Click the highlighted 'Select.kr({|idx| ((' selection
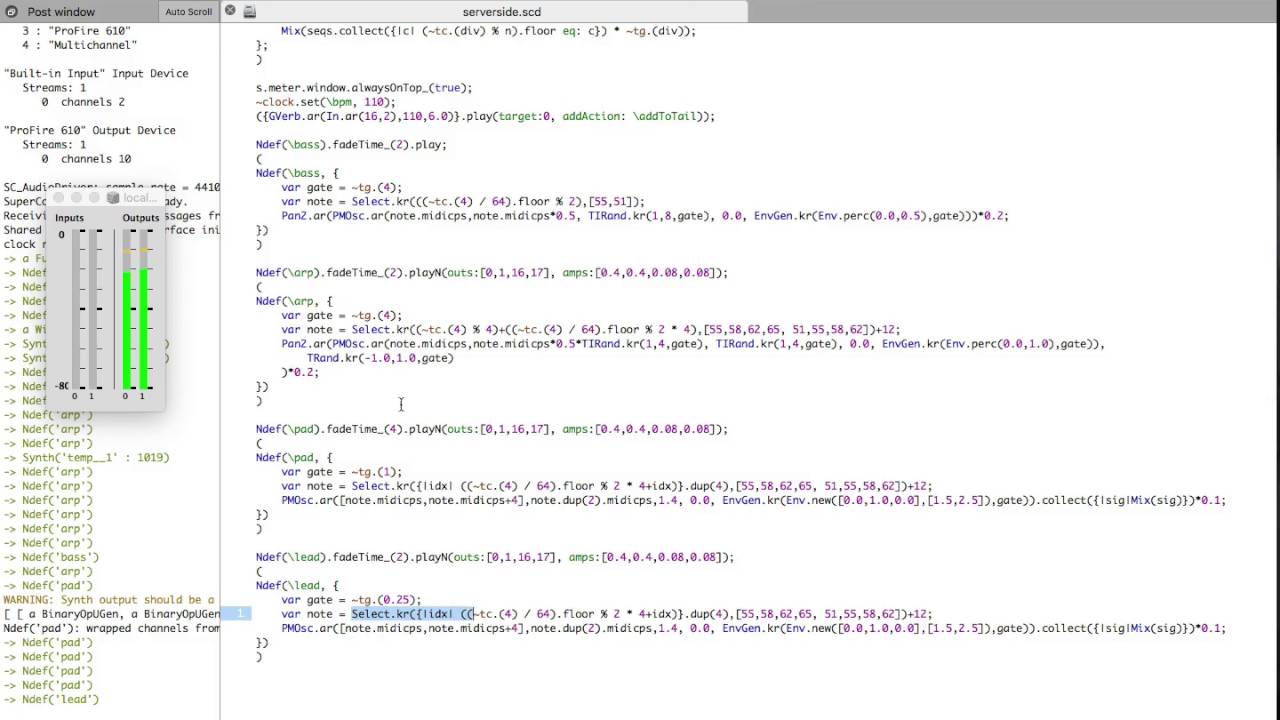Screen dimensions: 1280x720 coord(411,614)
